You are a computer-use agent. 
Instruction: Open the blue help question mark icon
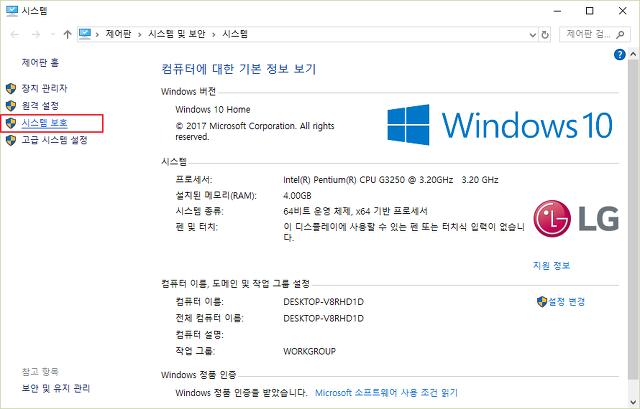(x=620, y=54)
